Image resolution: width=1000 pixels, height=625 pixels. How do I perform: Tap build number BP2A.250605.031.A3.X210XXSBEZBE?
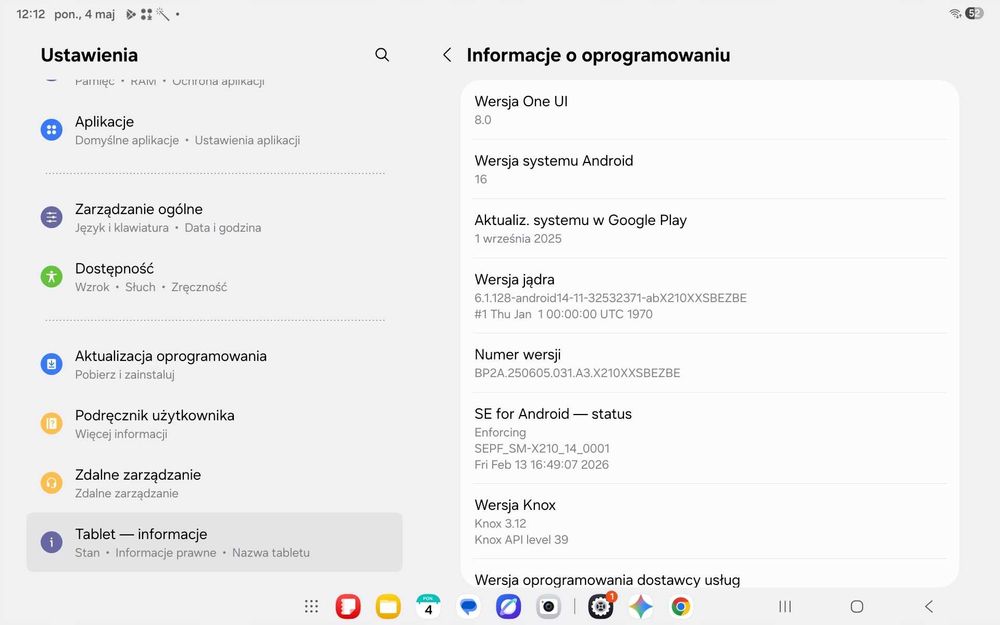577,372
